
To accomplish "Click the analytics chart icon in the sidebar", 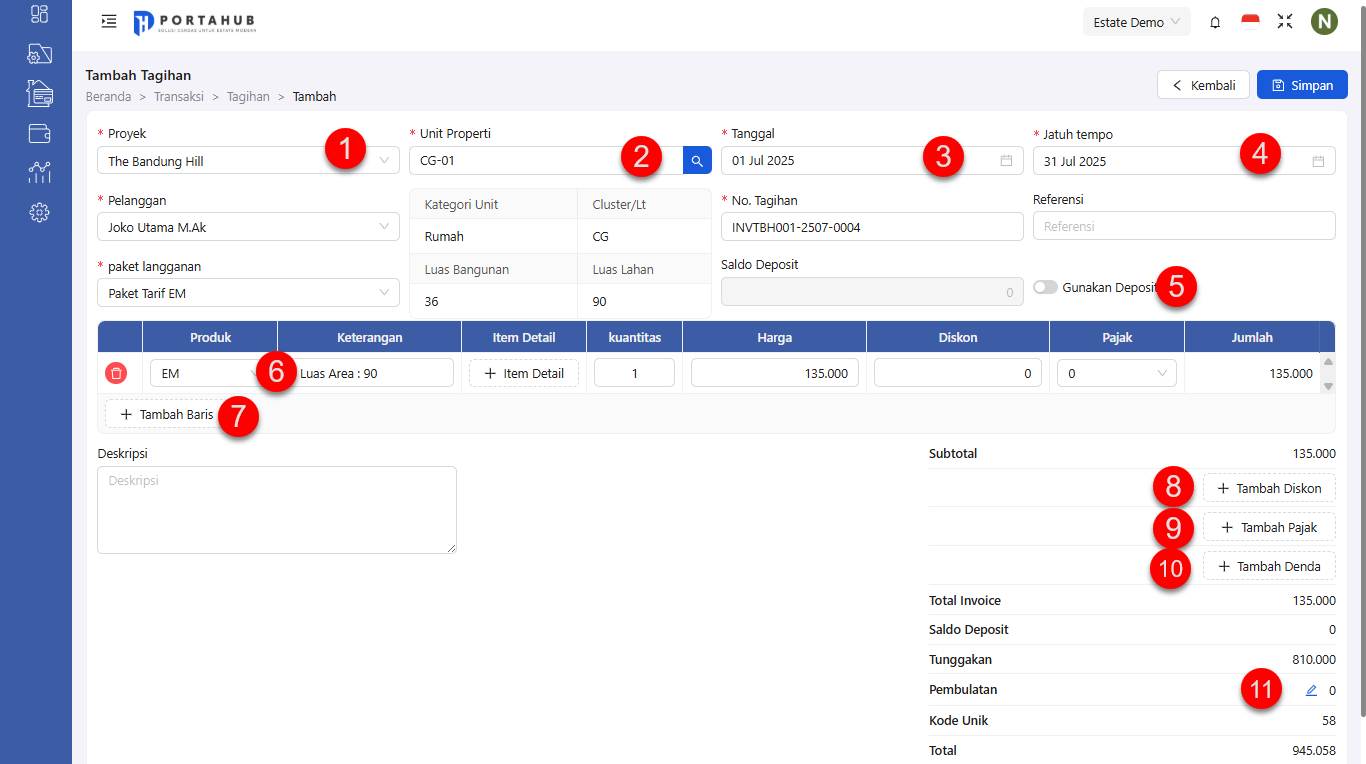I will tap(38, 172).
